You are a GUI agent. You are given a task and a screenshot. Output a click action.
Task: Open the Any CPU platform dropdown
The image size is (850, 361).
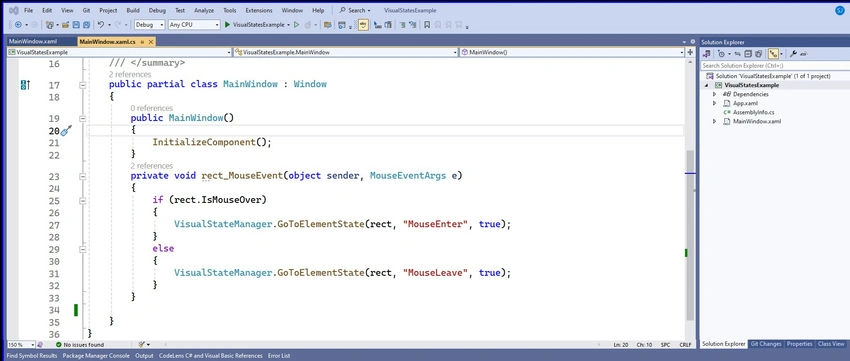(x=194, y=24)
